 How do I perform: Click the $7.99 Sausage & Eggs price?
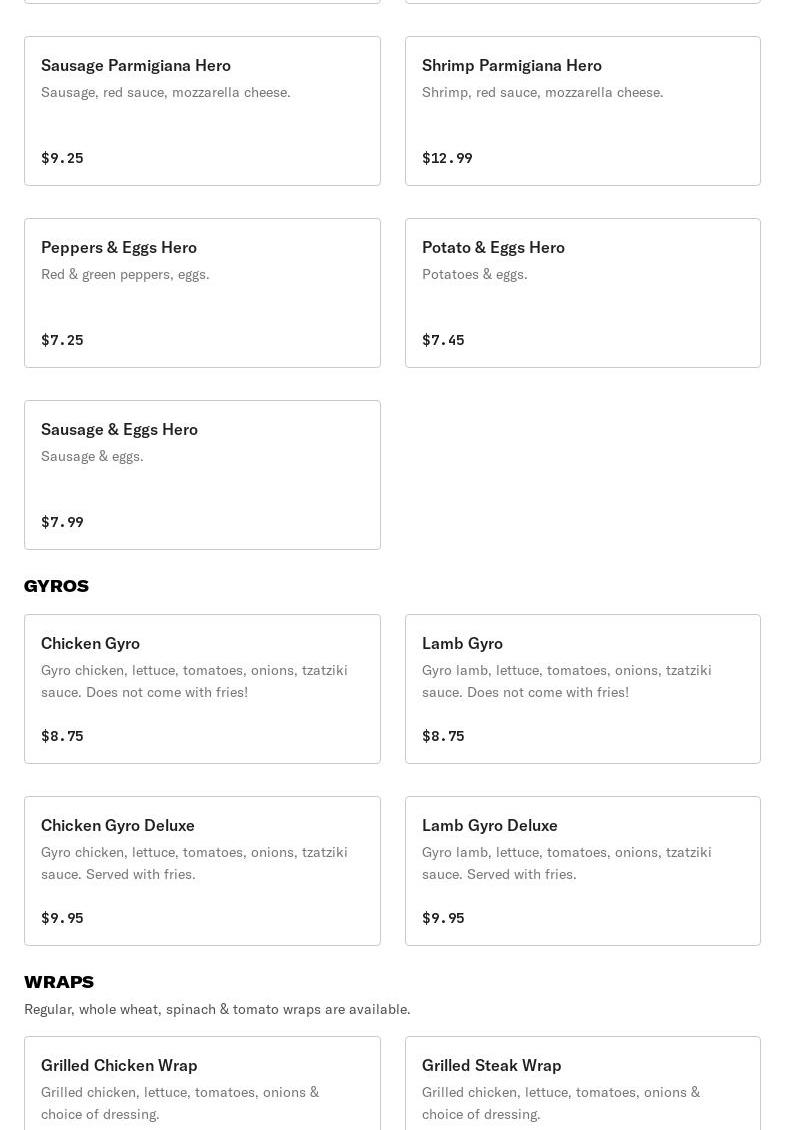tap(62, 522)
